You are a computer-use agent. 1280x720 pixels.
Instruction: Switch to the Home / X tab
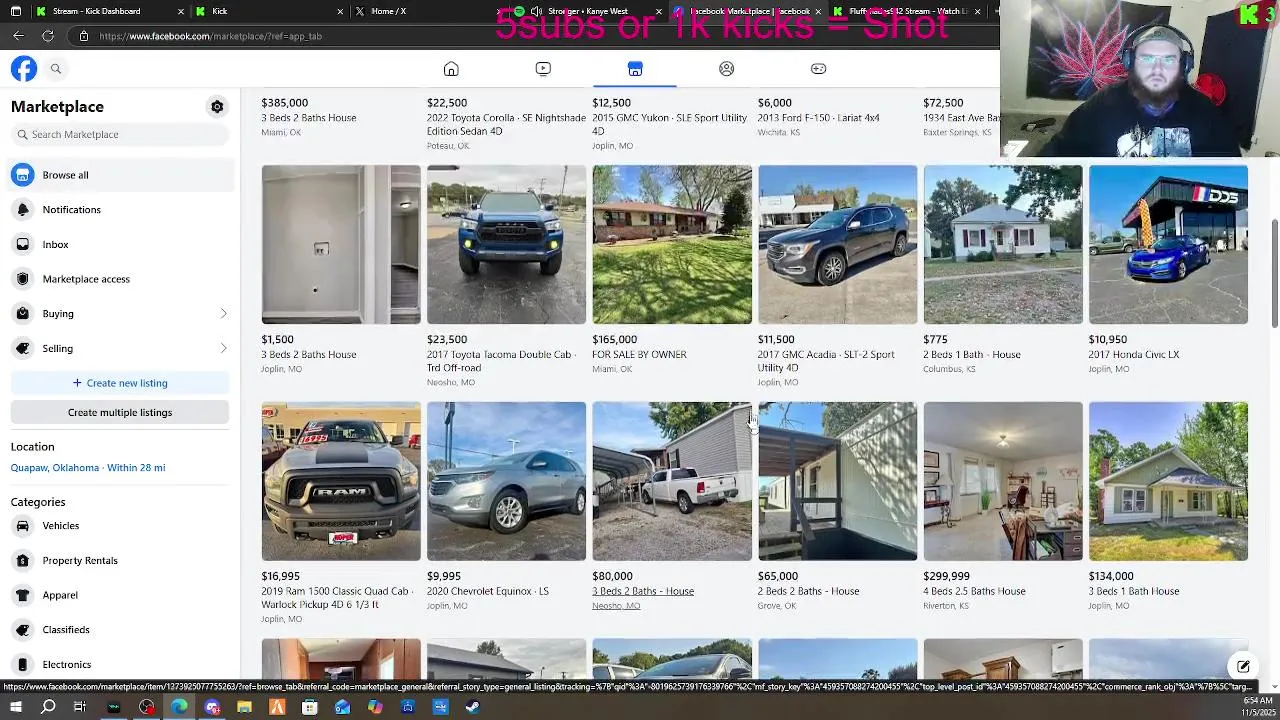pyautogui.click(x=430, y=11)
